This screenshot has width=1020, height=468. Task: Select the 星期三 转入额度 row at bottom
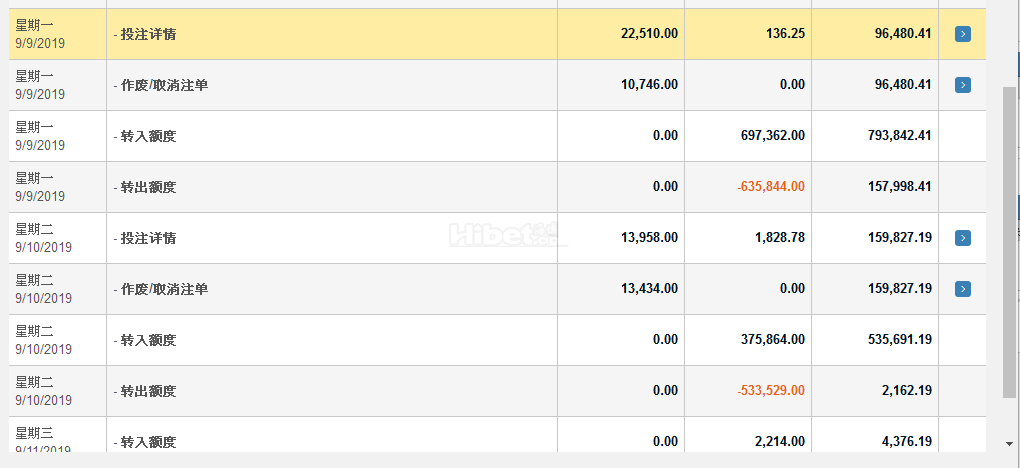pos(149,442)
